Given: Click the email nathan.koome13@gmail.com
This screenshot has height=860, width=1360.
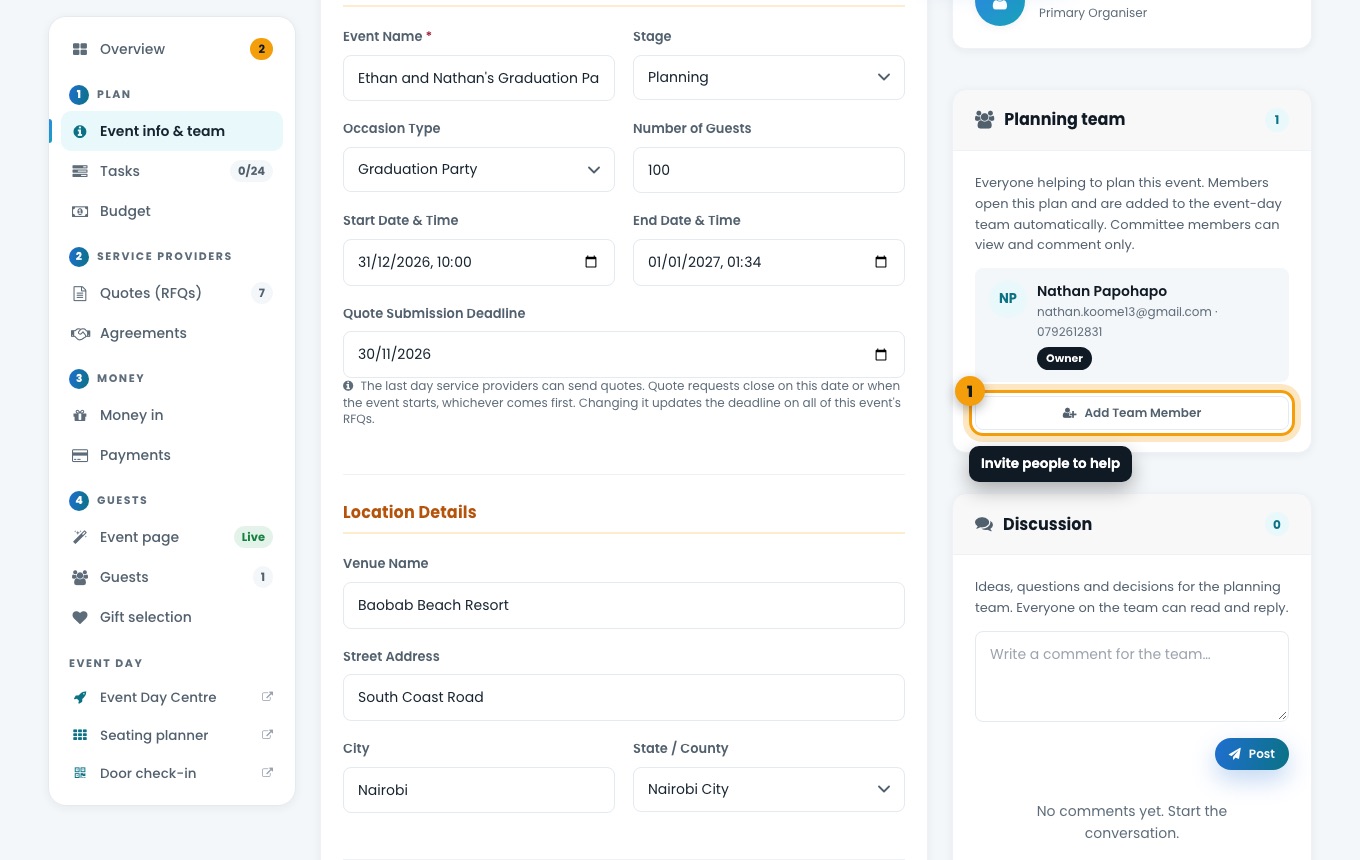Looking at the screenshot, I should (x=1124, y=312).
